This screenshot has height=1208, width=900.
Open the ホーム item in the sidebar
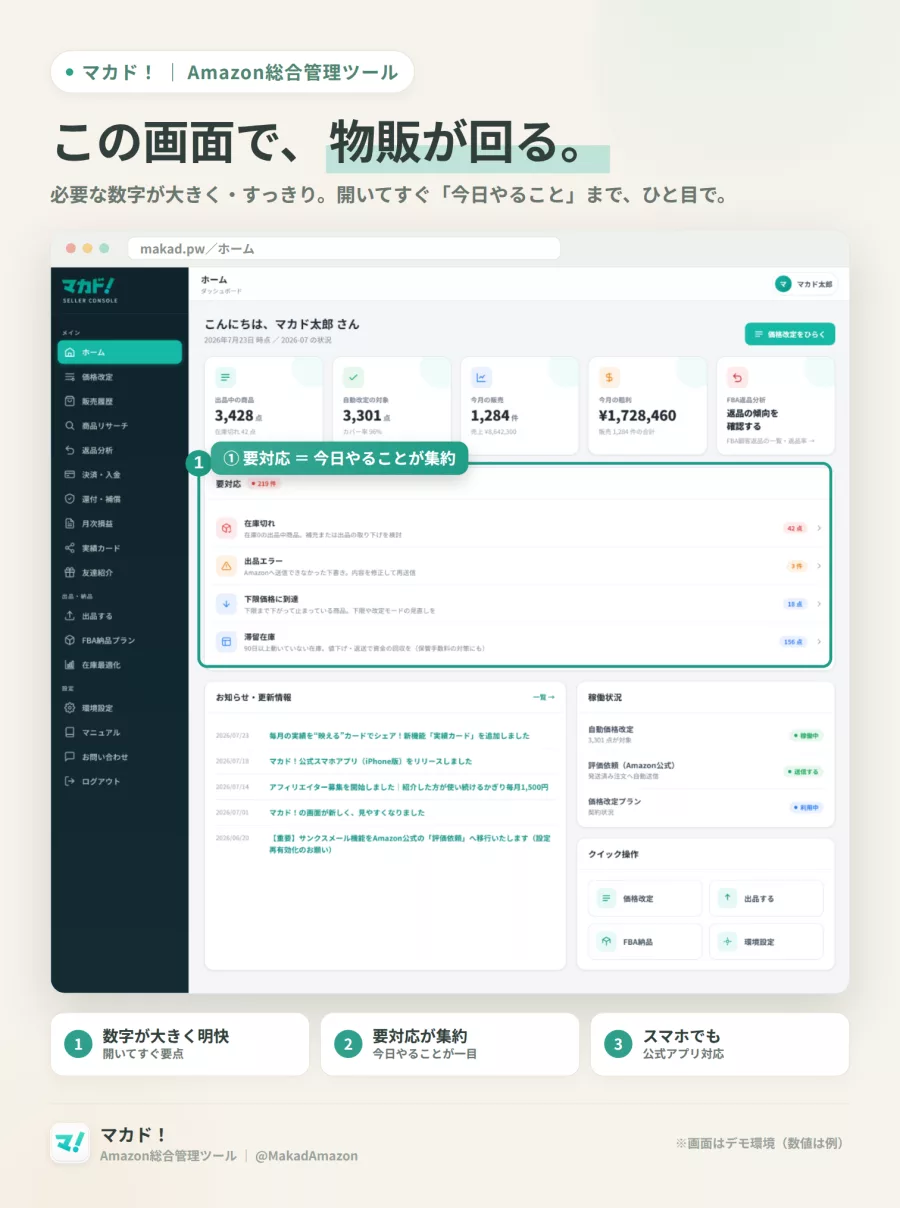coord(120,352)
